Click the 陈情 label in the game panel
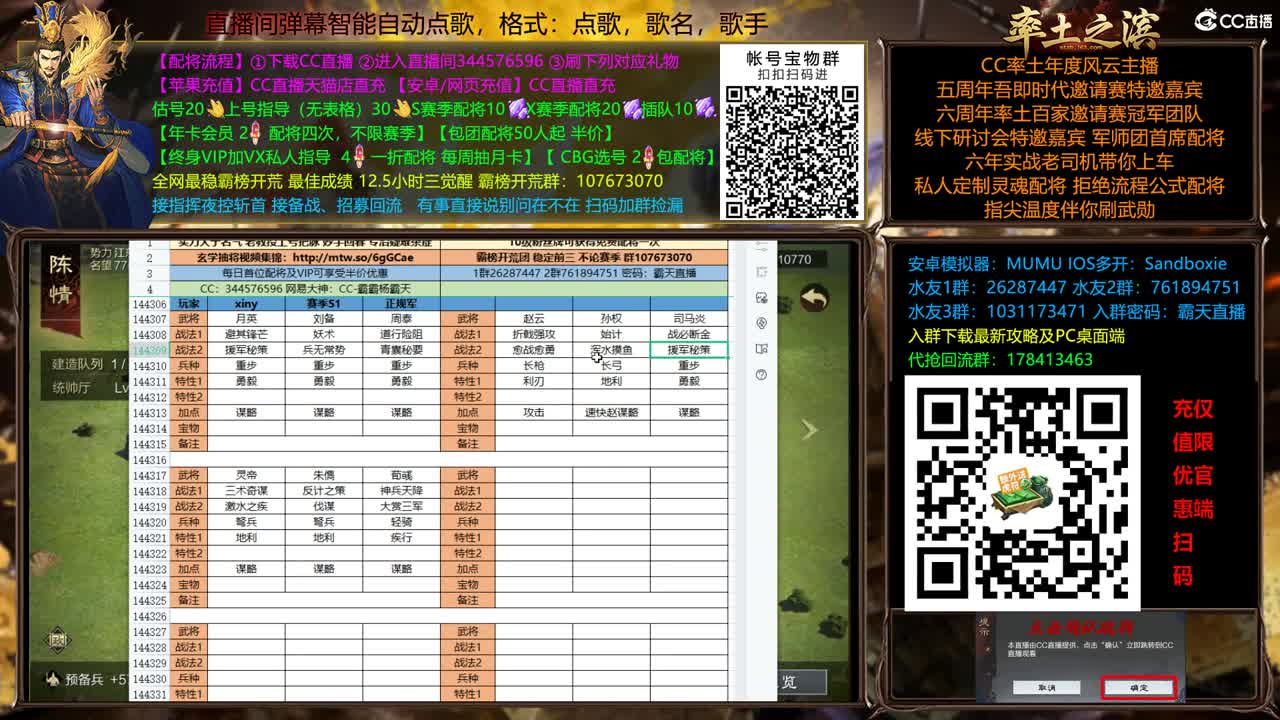This screenshot has height=720, width=1280. pos(62,280)
